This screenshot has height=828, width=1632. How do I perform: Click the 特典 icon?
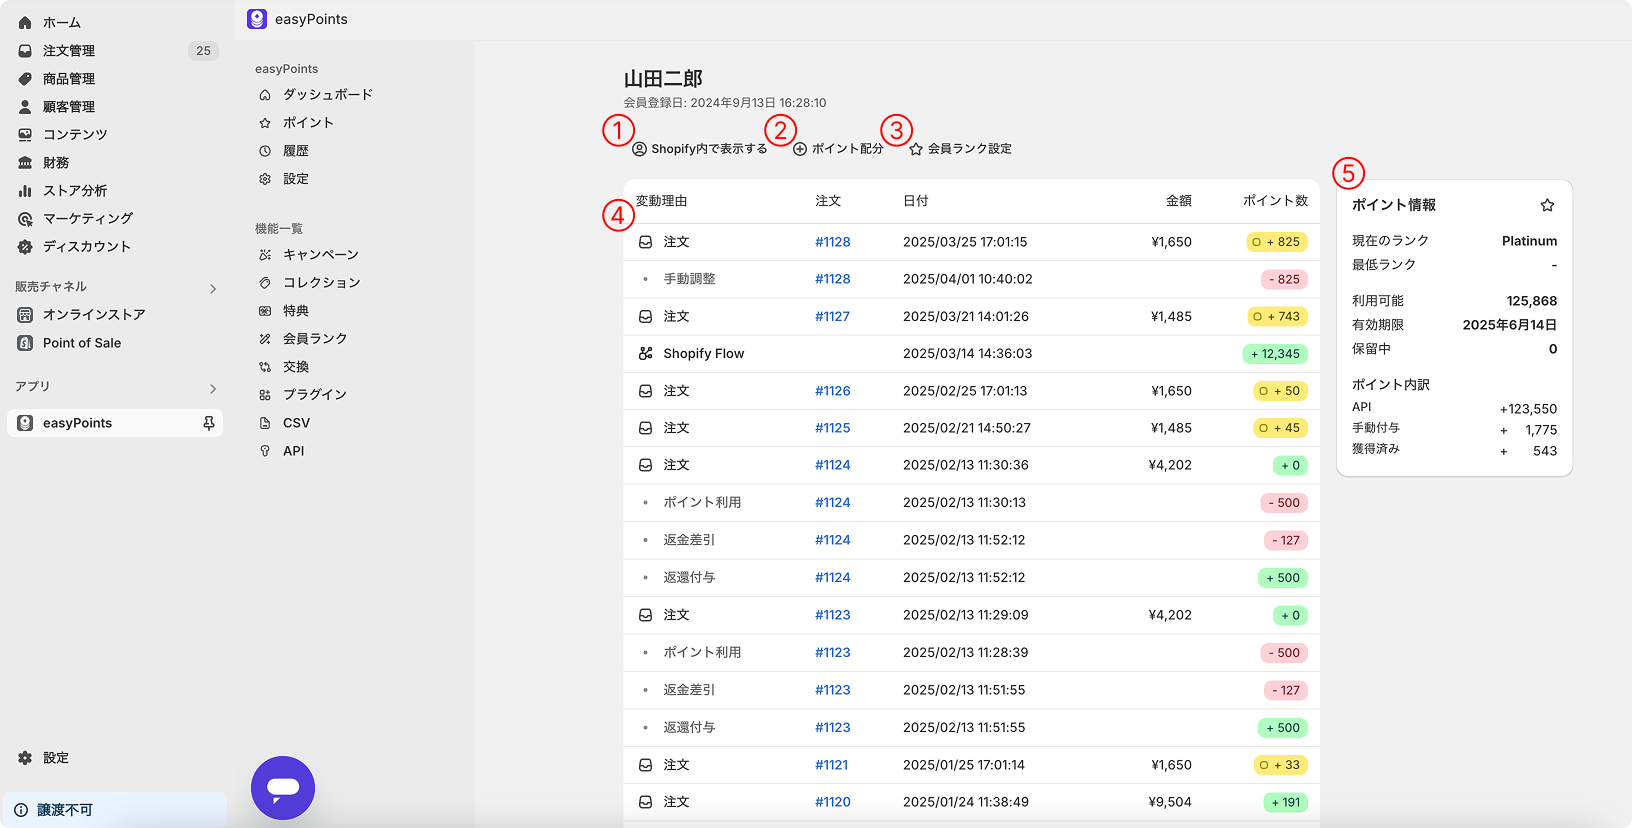point(265,310)
